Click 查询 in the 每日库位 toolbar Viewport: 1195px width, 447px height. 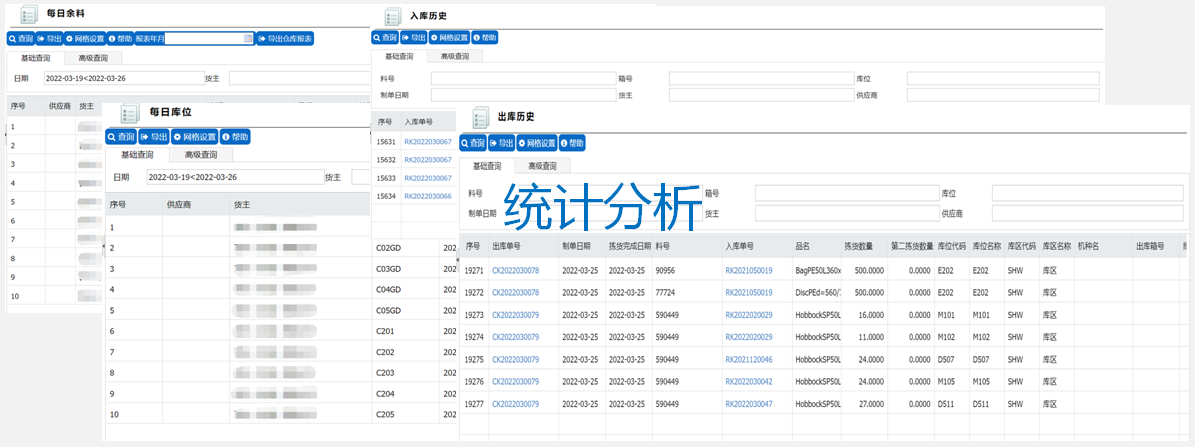(121, 137)
